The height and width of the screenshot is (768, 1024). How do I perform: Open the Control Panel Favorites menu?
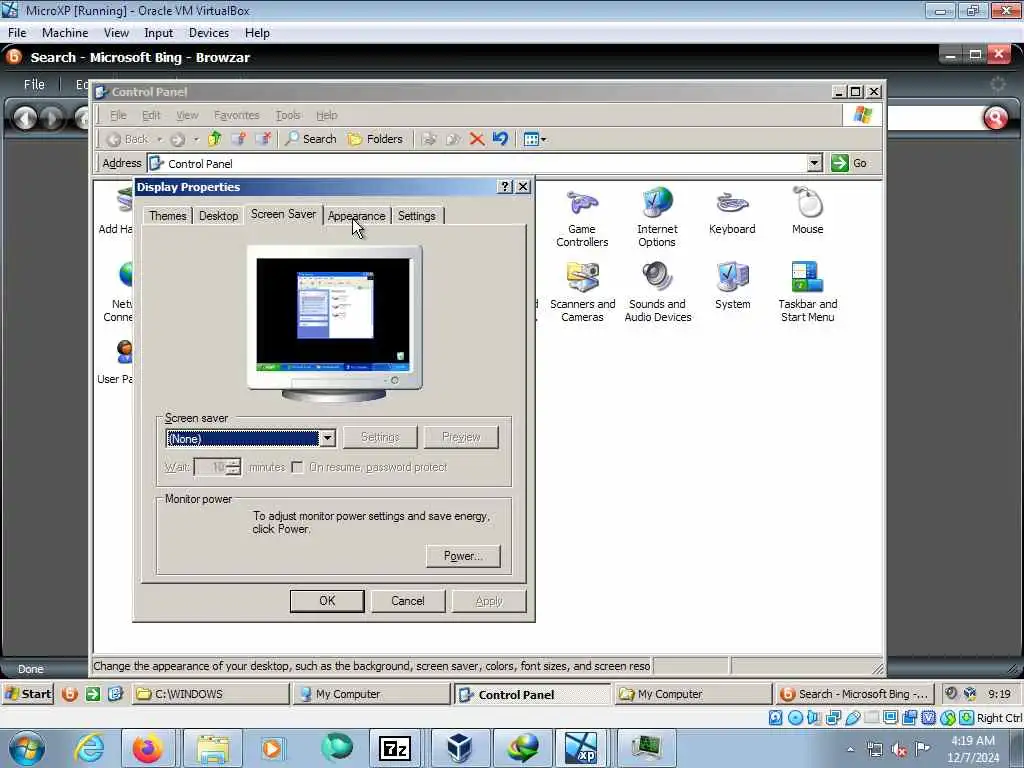tap(236, 116)
